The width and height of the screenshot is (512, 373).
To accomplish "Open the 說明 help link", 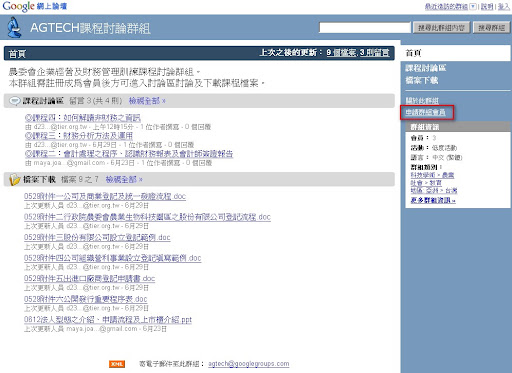I will [487, 6].
